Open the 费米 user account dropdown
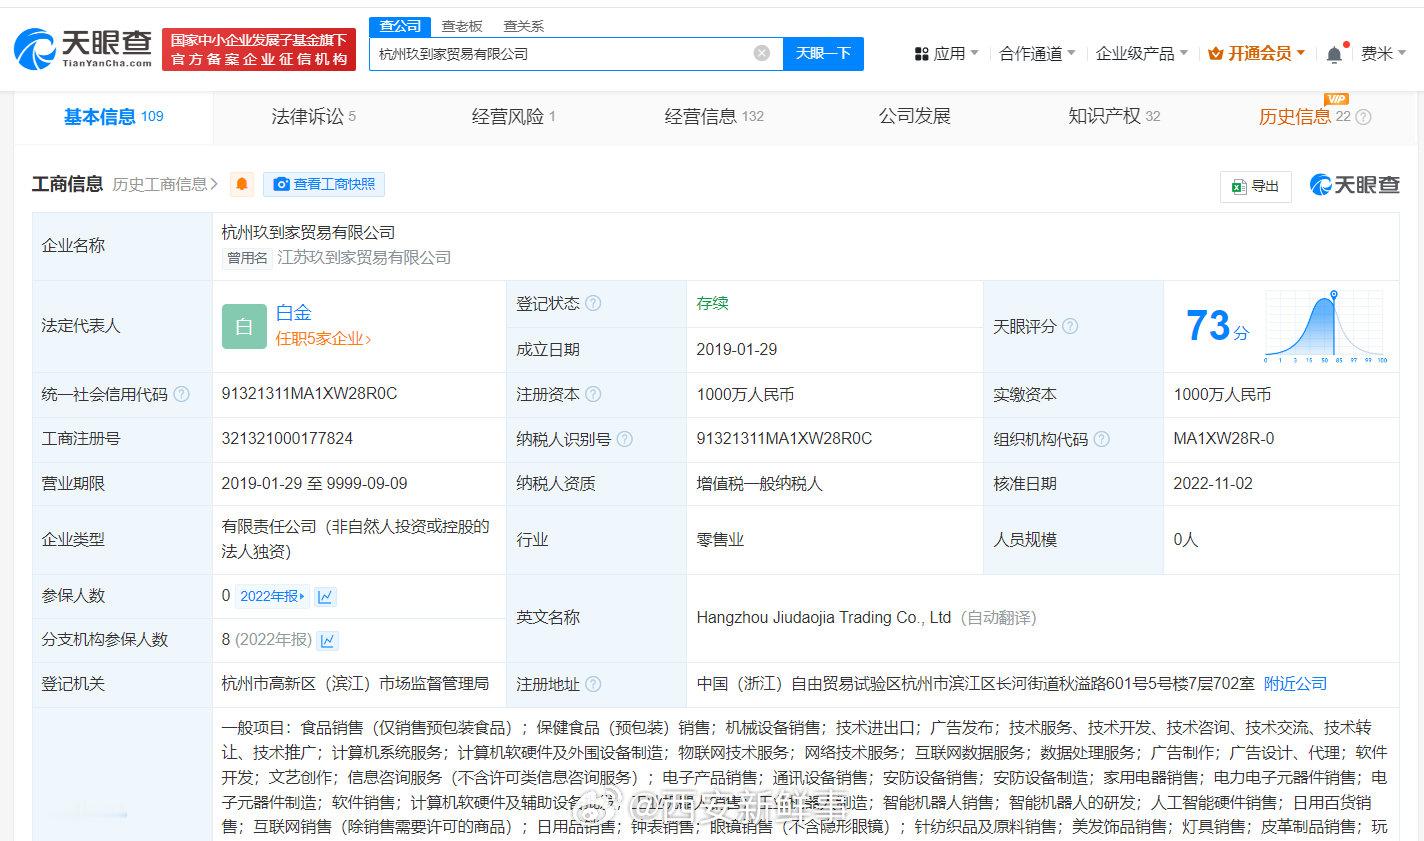This screenshot has width=1424, height=841. point(1384,53)
